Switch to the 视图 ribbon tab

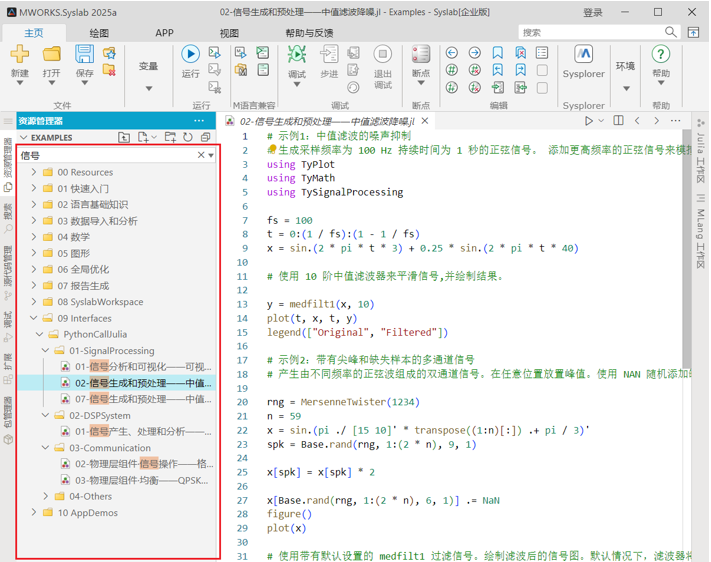click(229, 33)
